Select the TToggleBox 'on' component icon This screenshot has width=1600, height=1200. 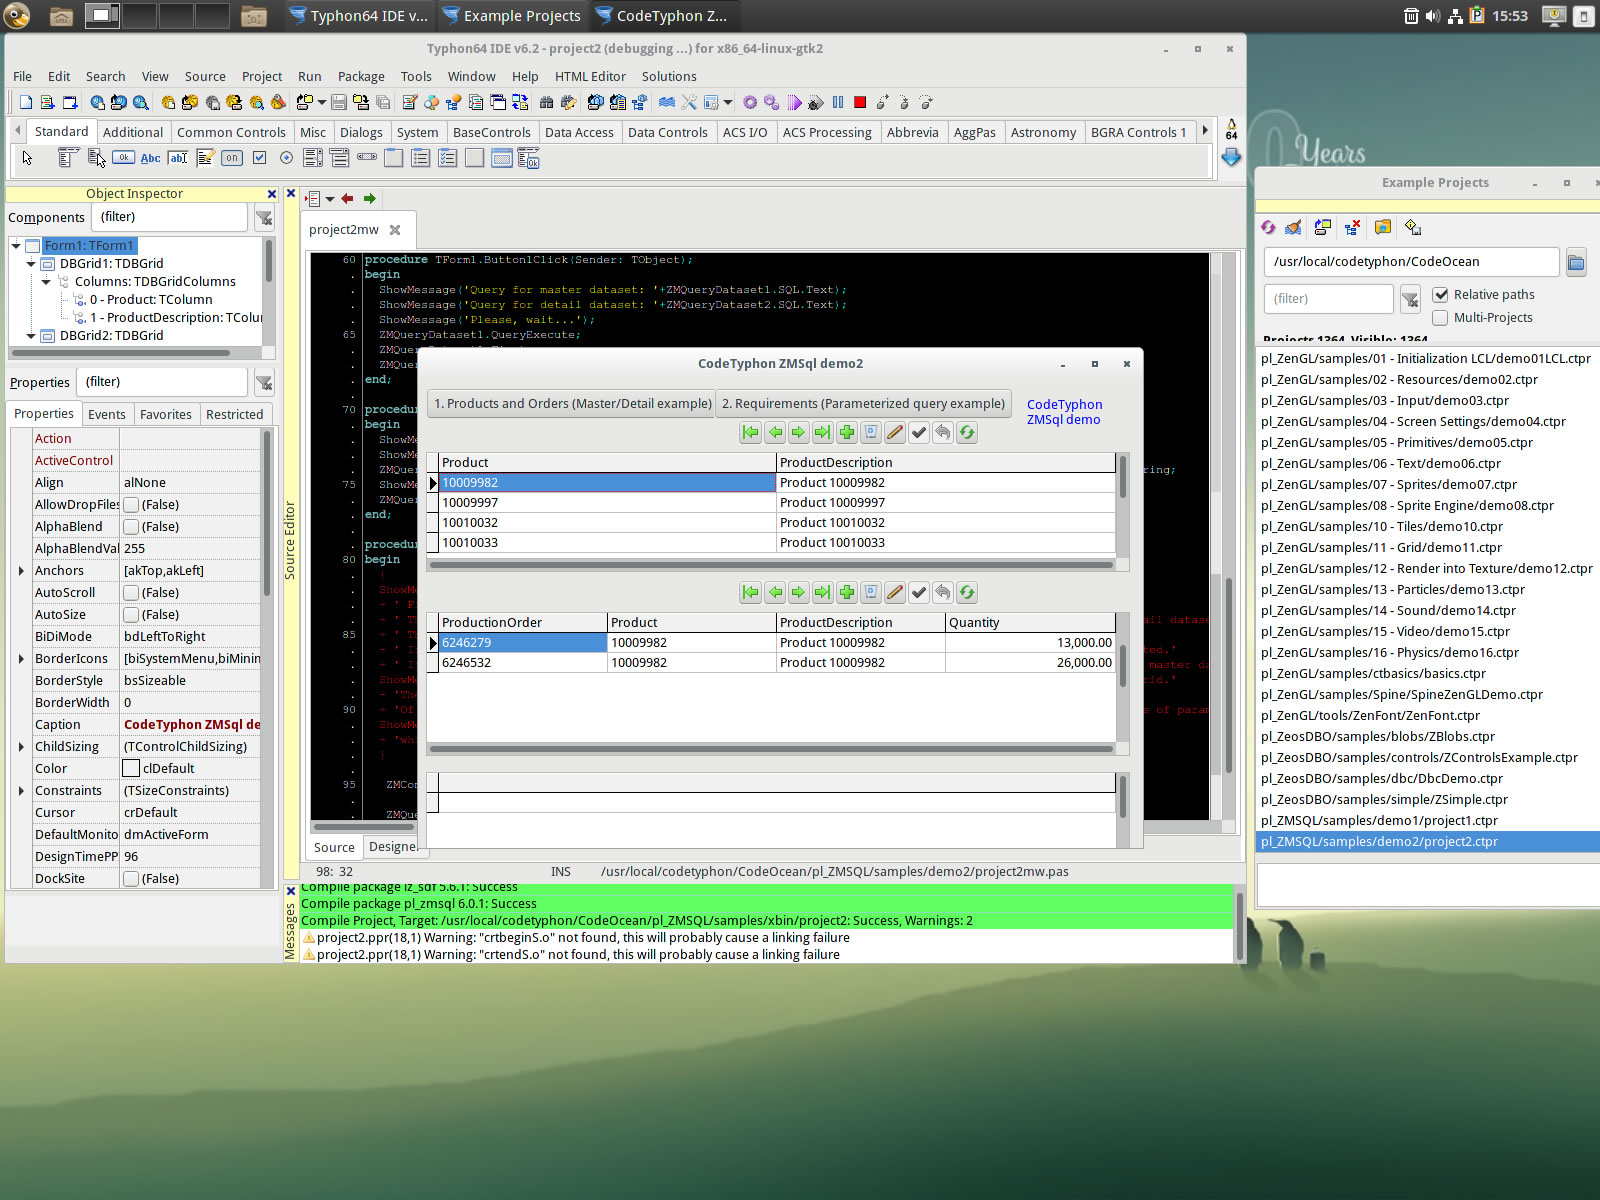pos(232,158)
